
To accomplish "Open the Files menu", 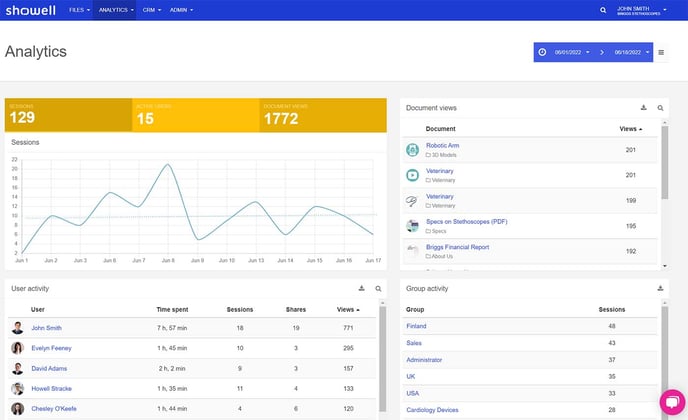I will 79,10.
